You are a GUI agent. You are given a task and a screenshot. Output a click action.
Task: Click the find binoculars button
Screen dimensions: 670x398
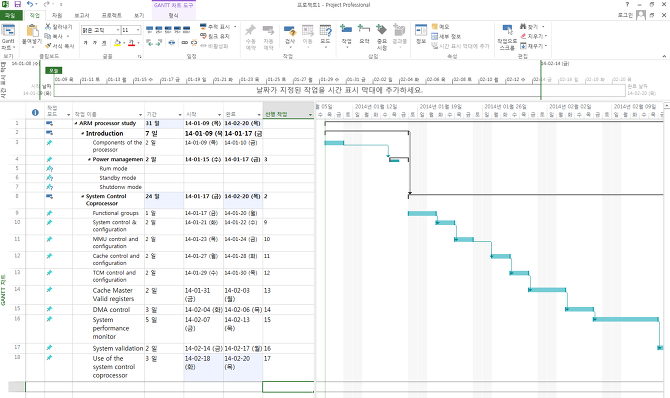(x=530, y=27)
